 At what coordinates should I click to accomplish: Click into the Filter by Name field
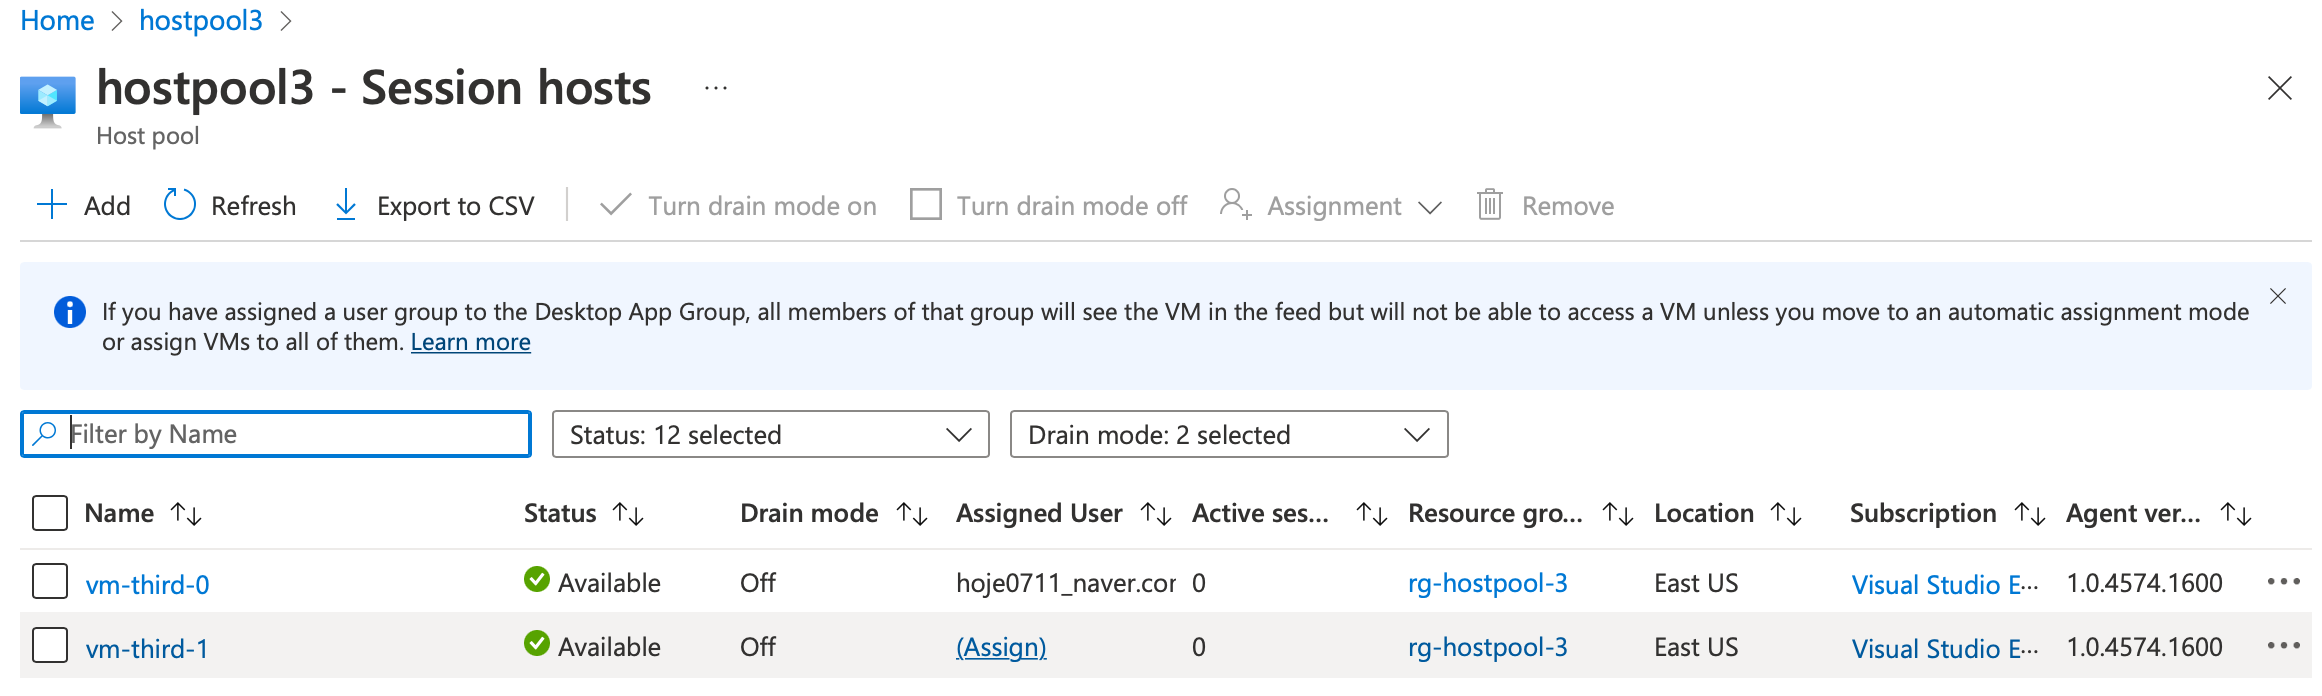(x=290, y=434)
